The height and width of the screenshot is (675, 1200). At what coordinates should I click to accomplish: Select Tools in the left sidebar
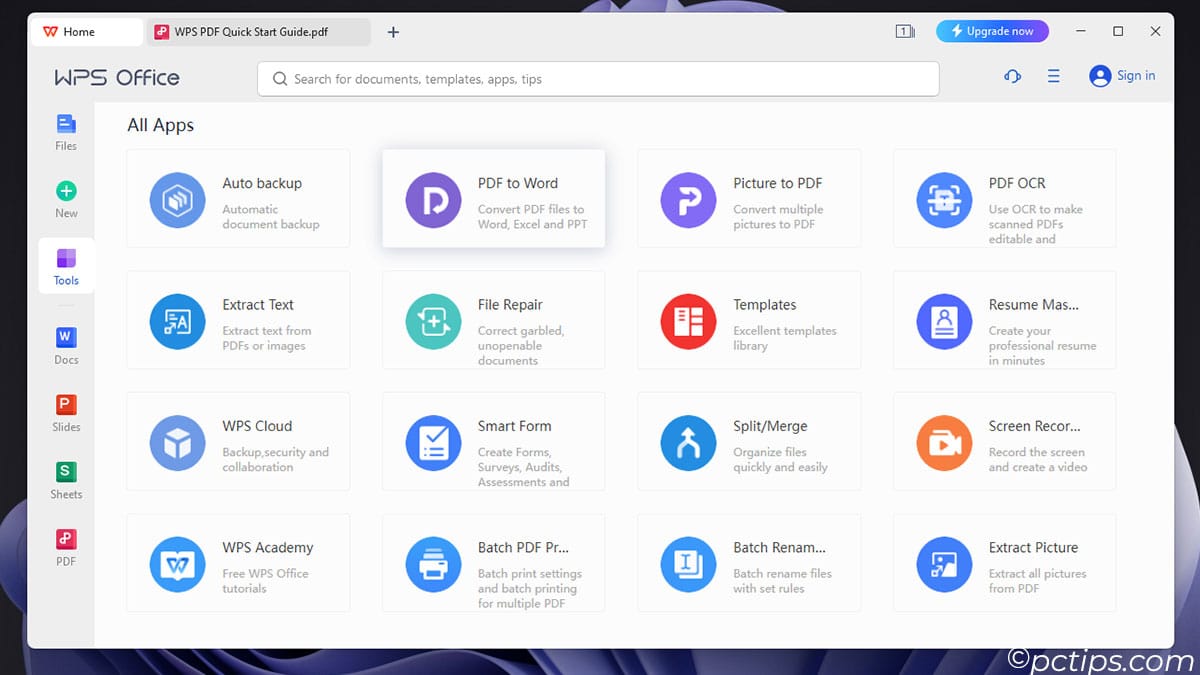[x=65, y=265]
